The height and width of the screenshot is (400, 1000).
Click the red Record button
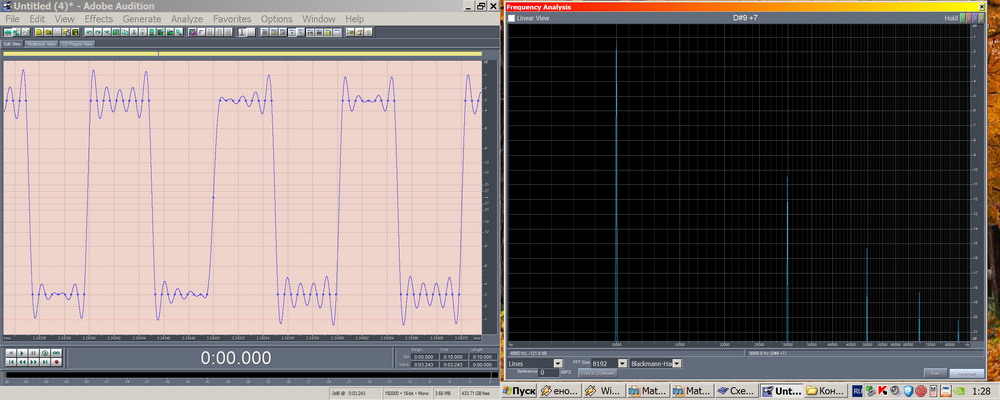[x=56, y=362]
